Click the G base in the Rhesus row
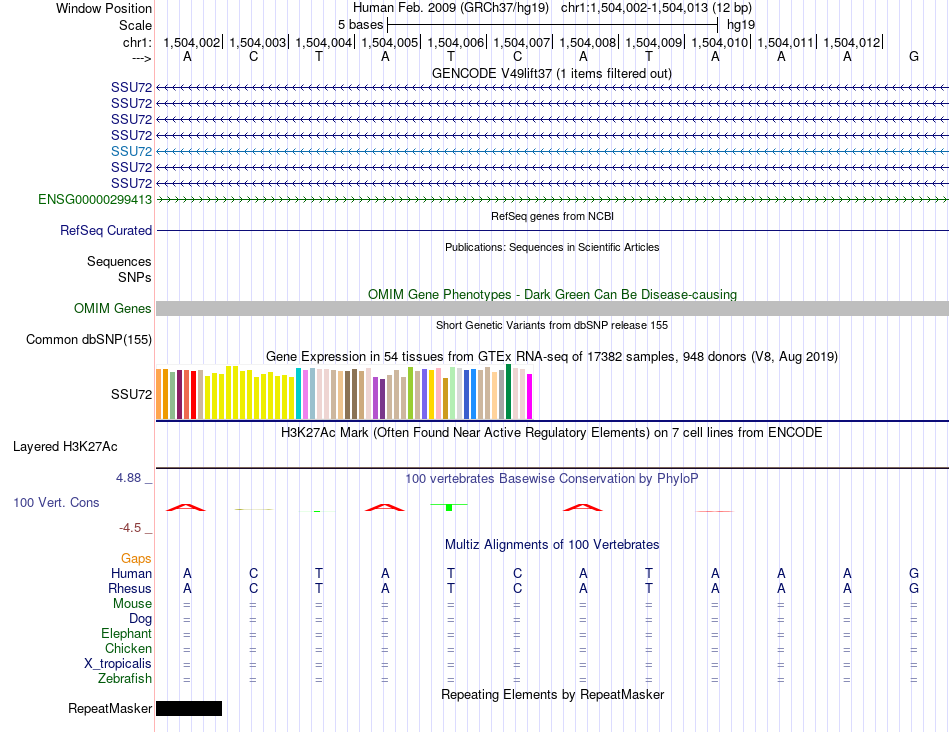Viewport: 950px width, 732px height. click(914, 588)
